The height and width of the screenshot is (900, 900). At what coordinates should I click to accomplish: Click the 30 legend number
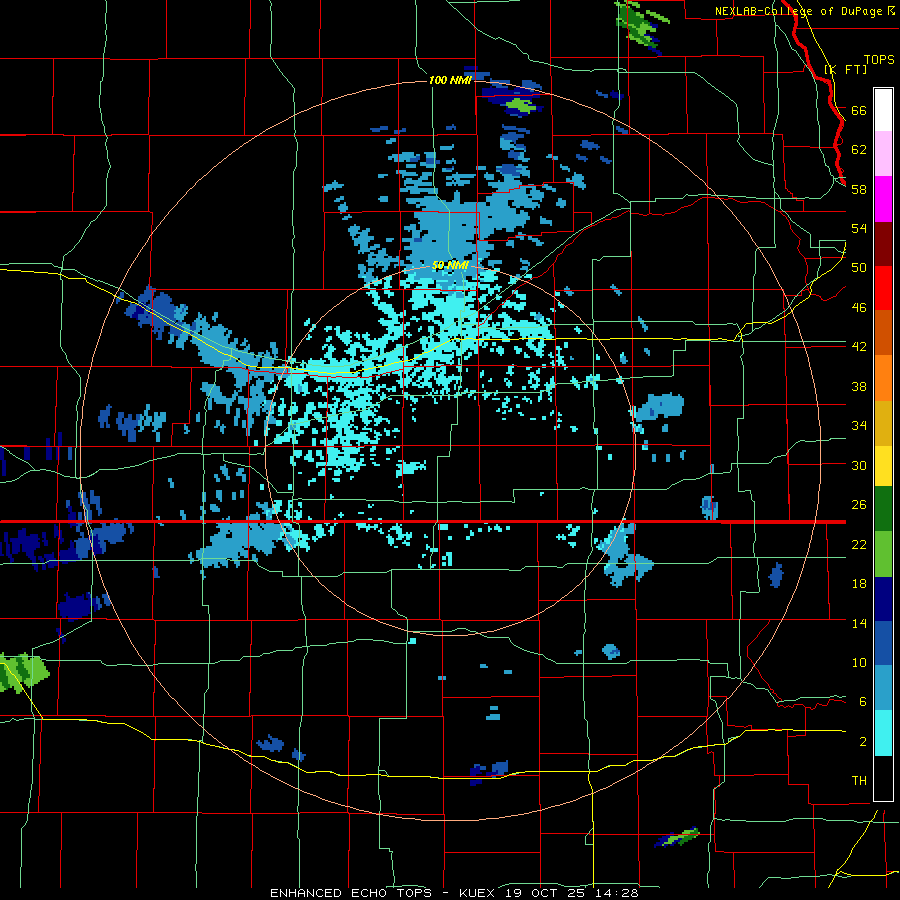[859, 465]
